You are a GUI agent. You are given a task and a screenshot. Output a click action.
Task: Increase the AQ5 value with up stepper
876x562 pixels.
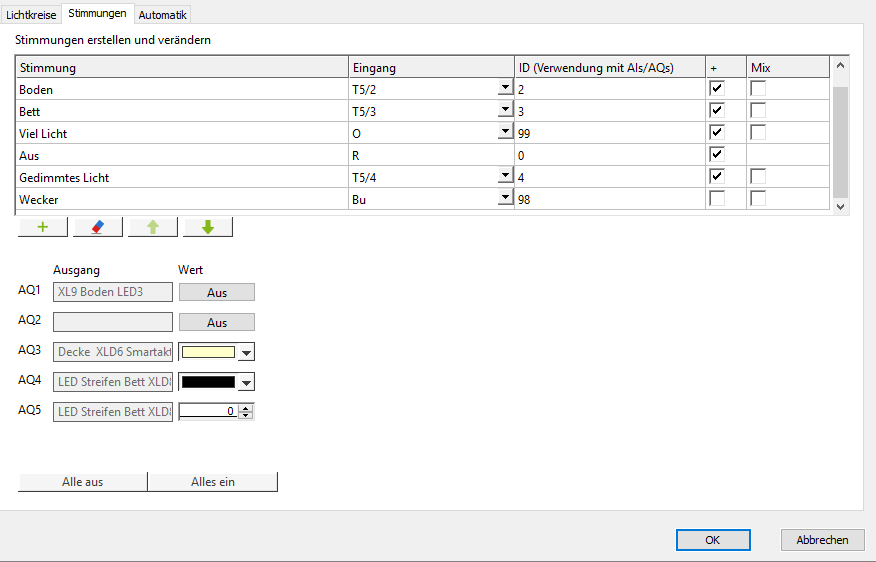pos(247,407)
